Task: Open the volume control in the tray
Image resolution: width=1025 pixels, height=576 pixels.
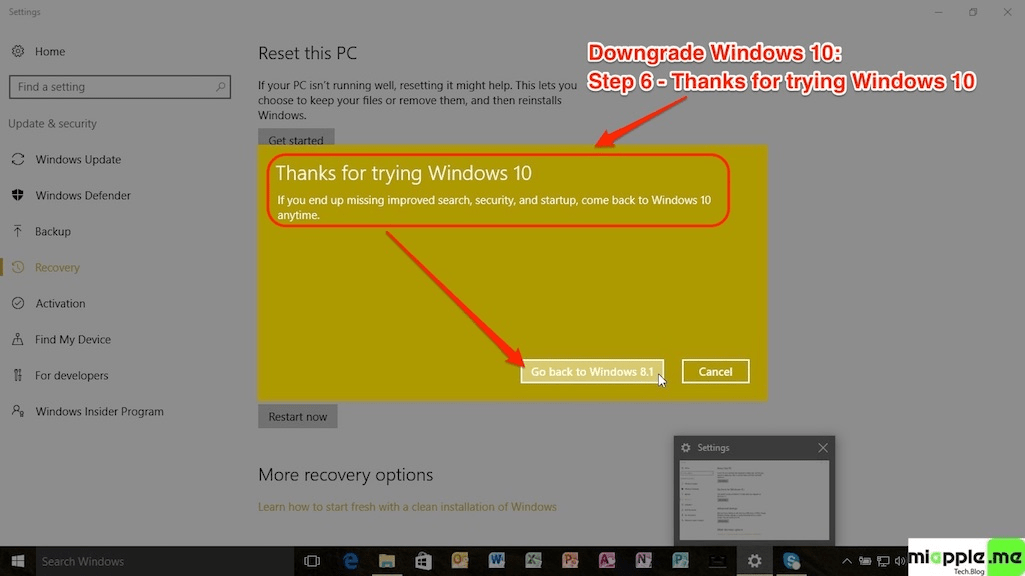Action: click(x=900, y=561)
